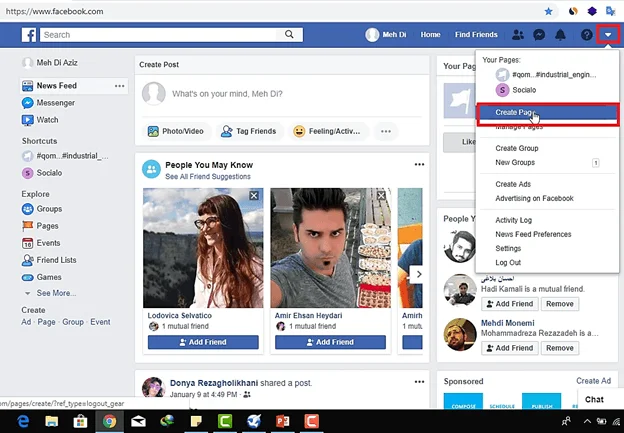Image resolution: width=624 pixels, height=433 pixels.
Task: Click the Facebook logo icon
Action: [x=30, y=35]
